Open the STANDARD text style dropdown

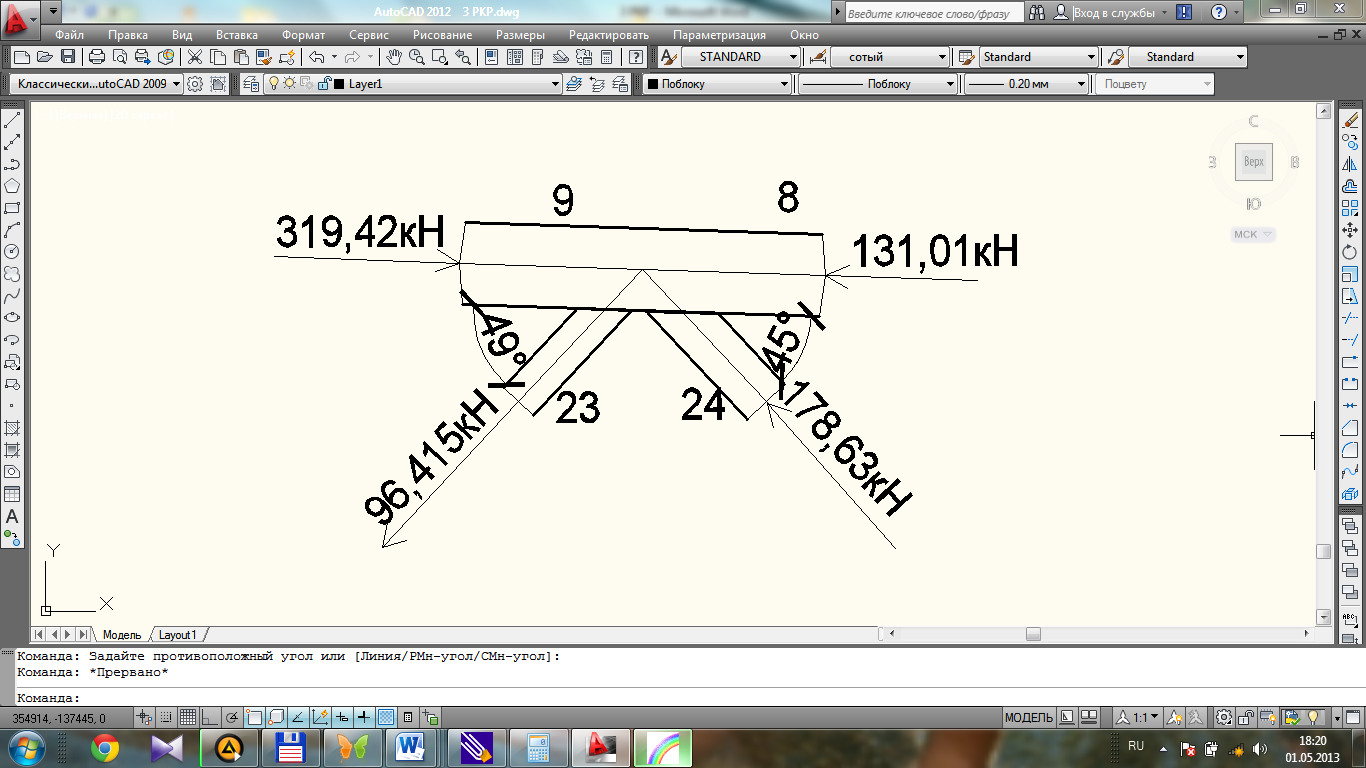[794, 57]
